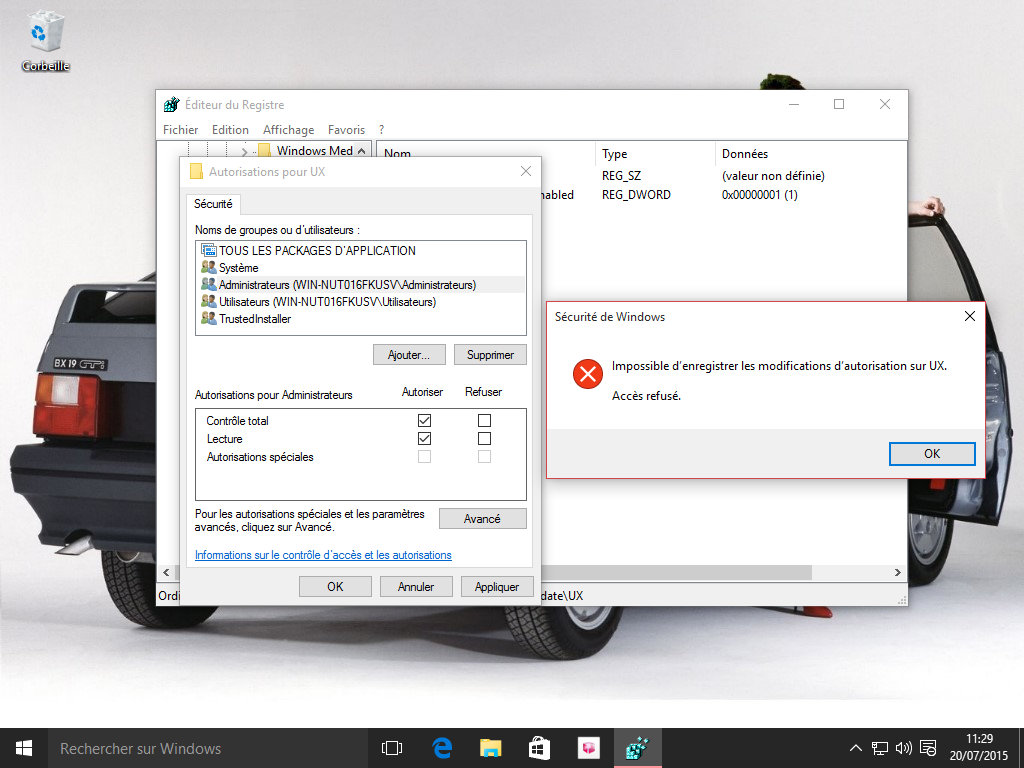Toggle Autoriser checkbox for Contrôle total
Viewport: 1024px width, 768px height.
pyautogui.click(x=425, y=421)
